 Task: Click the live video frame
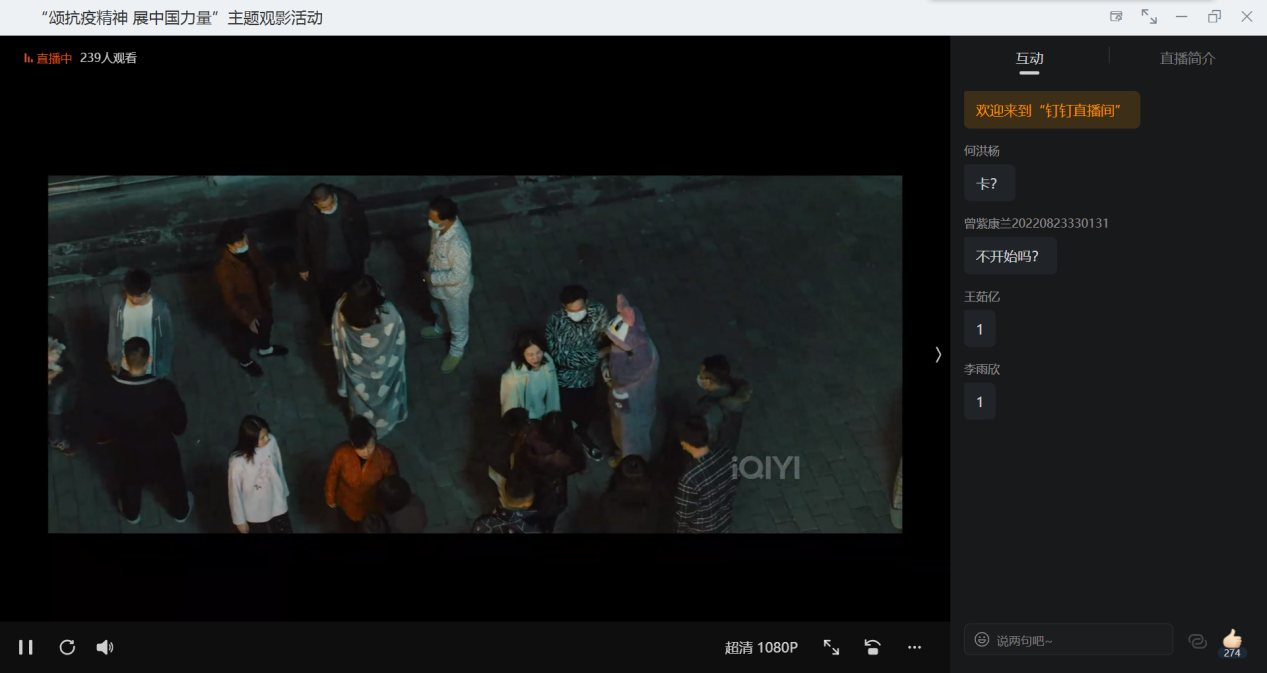[x=475, y=354]
